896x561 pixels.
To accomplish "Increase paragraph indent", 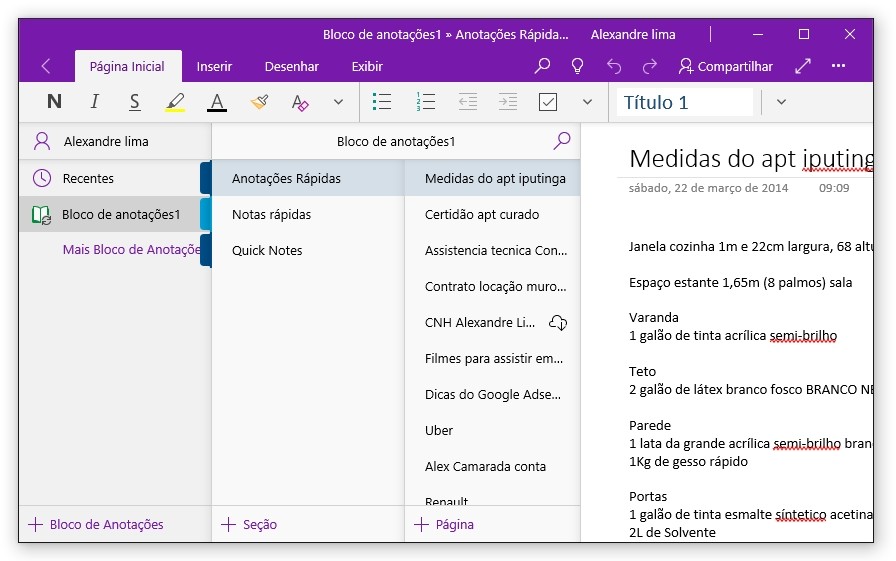I will [508, 102].
